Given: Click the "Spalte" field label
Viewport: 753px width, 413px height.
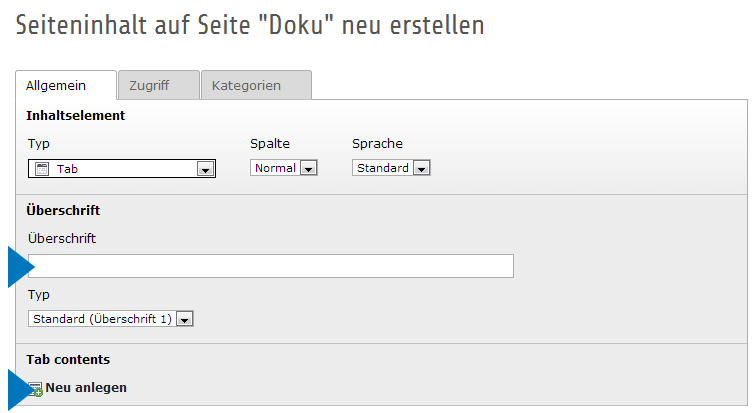Looking at the screenshot, I should [269, 144].
